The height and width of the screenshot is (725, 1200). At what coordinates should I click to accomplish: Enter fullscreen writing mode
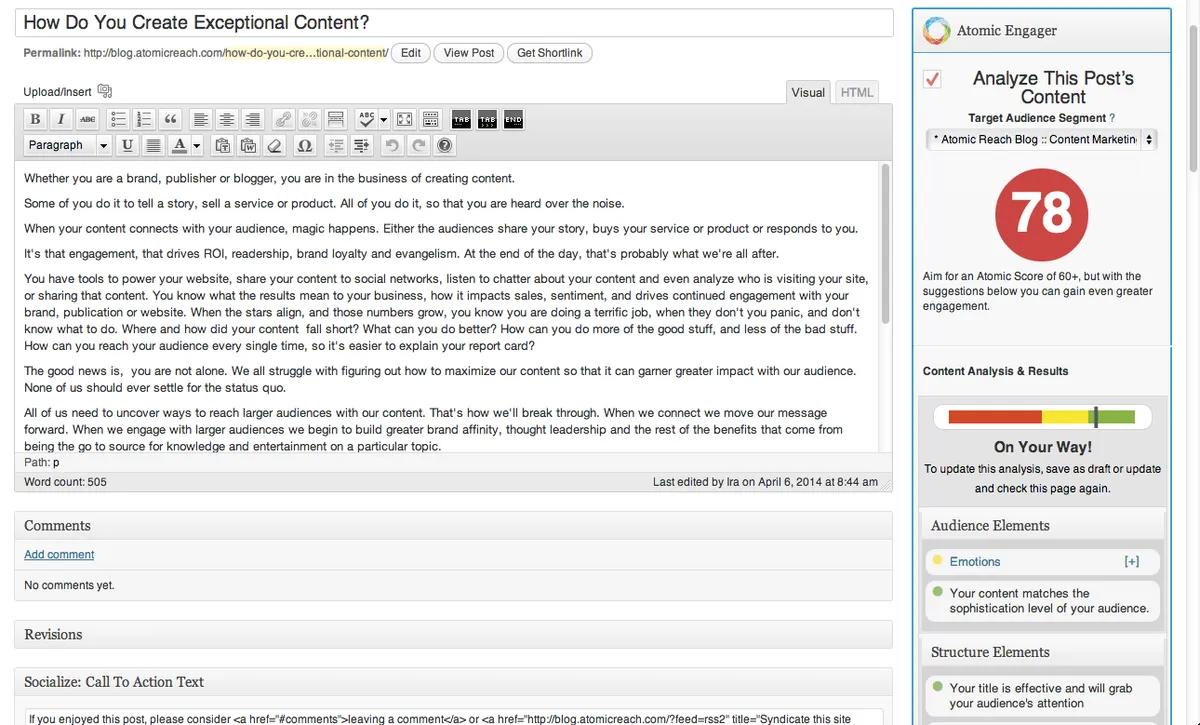click(405, 119)
